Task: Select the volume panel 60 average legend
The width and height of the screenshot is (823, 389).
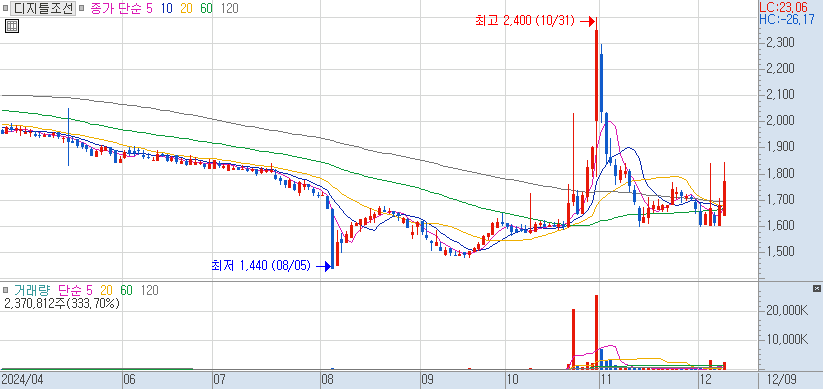Action: pos(126,290)
